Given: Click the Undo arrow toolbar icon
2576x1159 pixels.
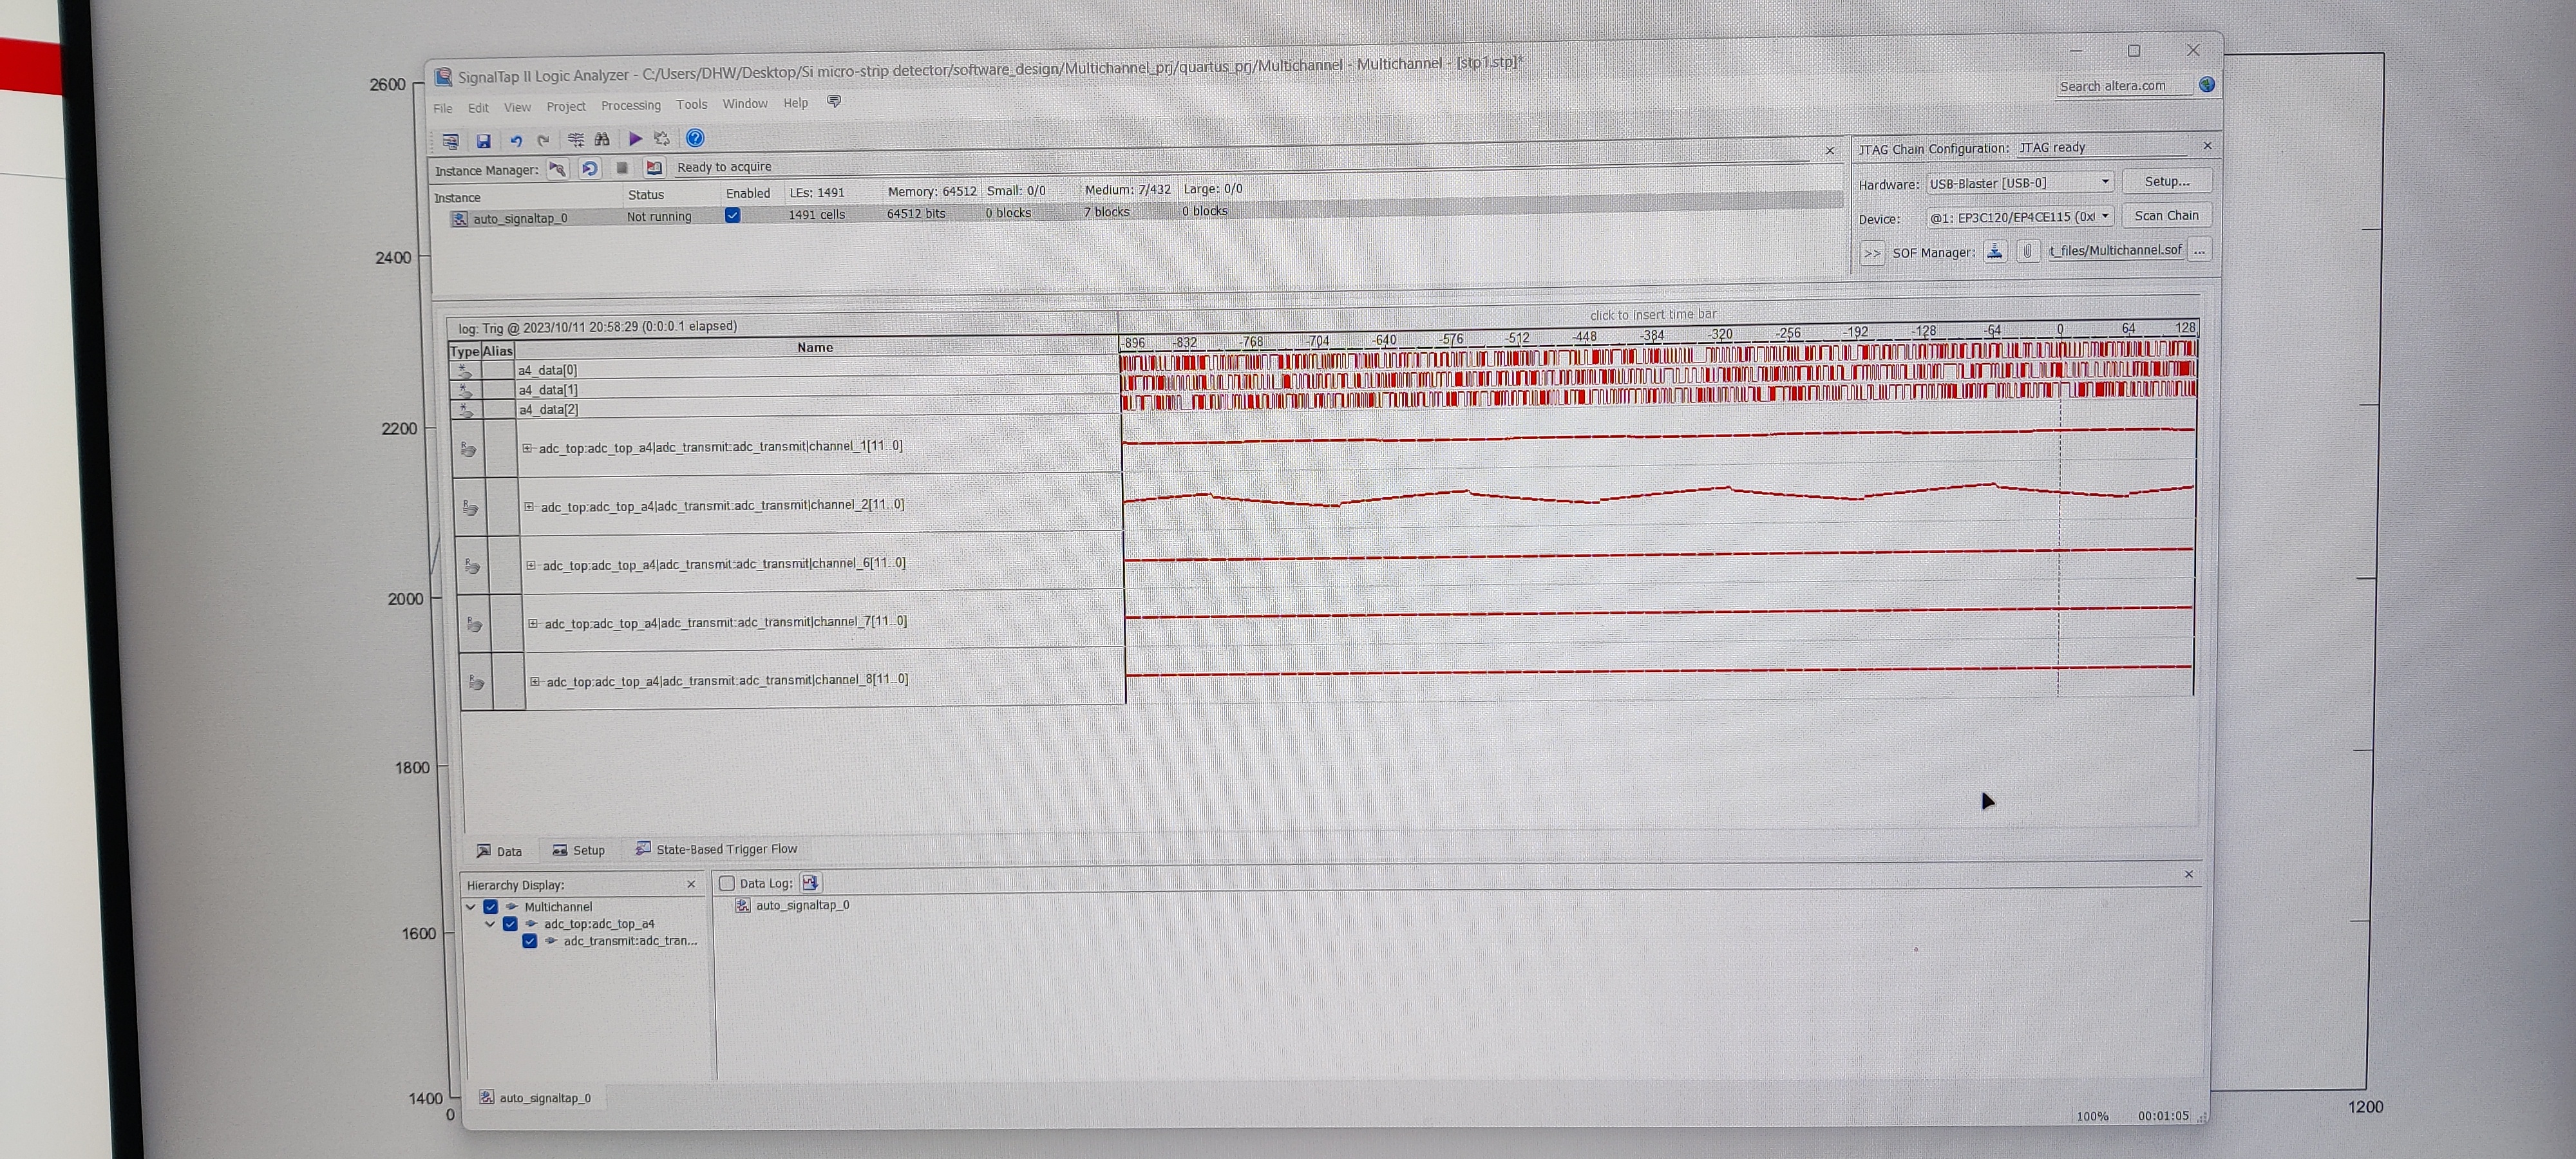Looking at the screenshot, I should coord(516,141).
